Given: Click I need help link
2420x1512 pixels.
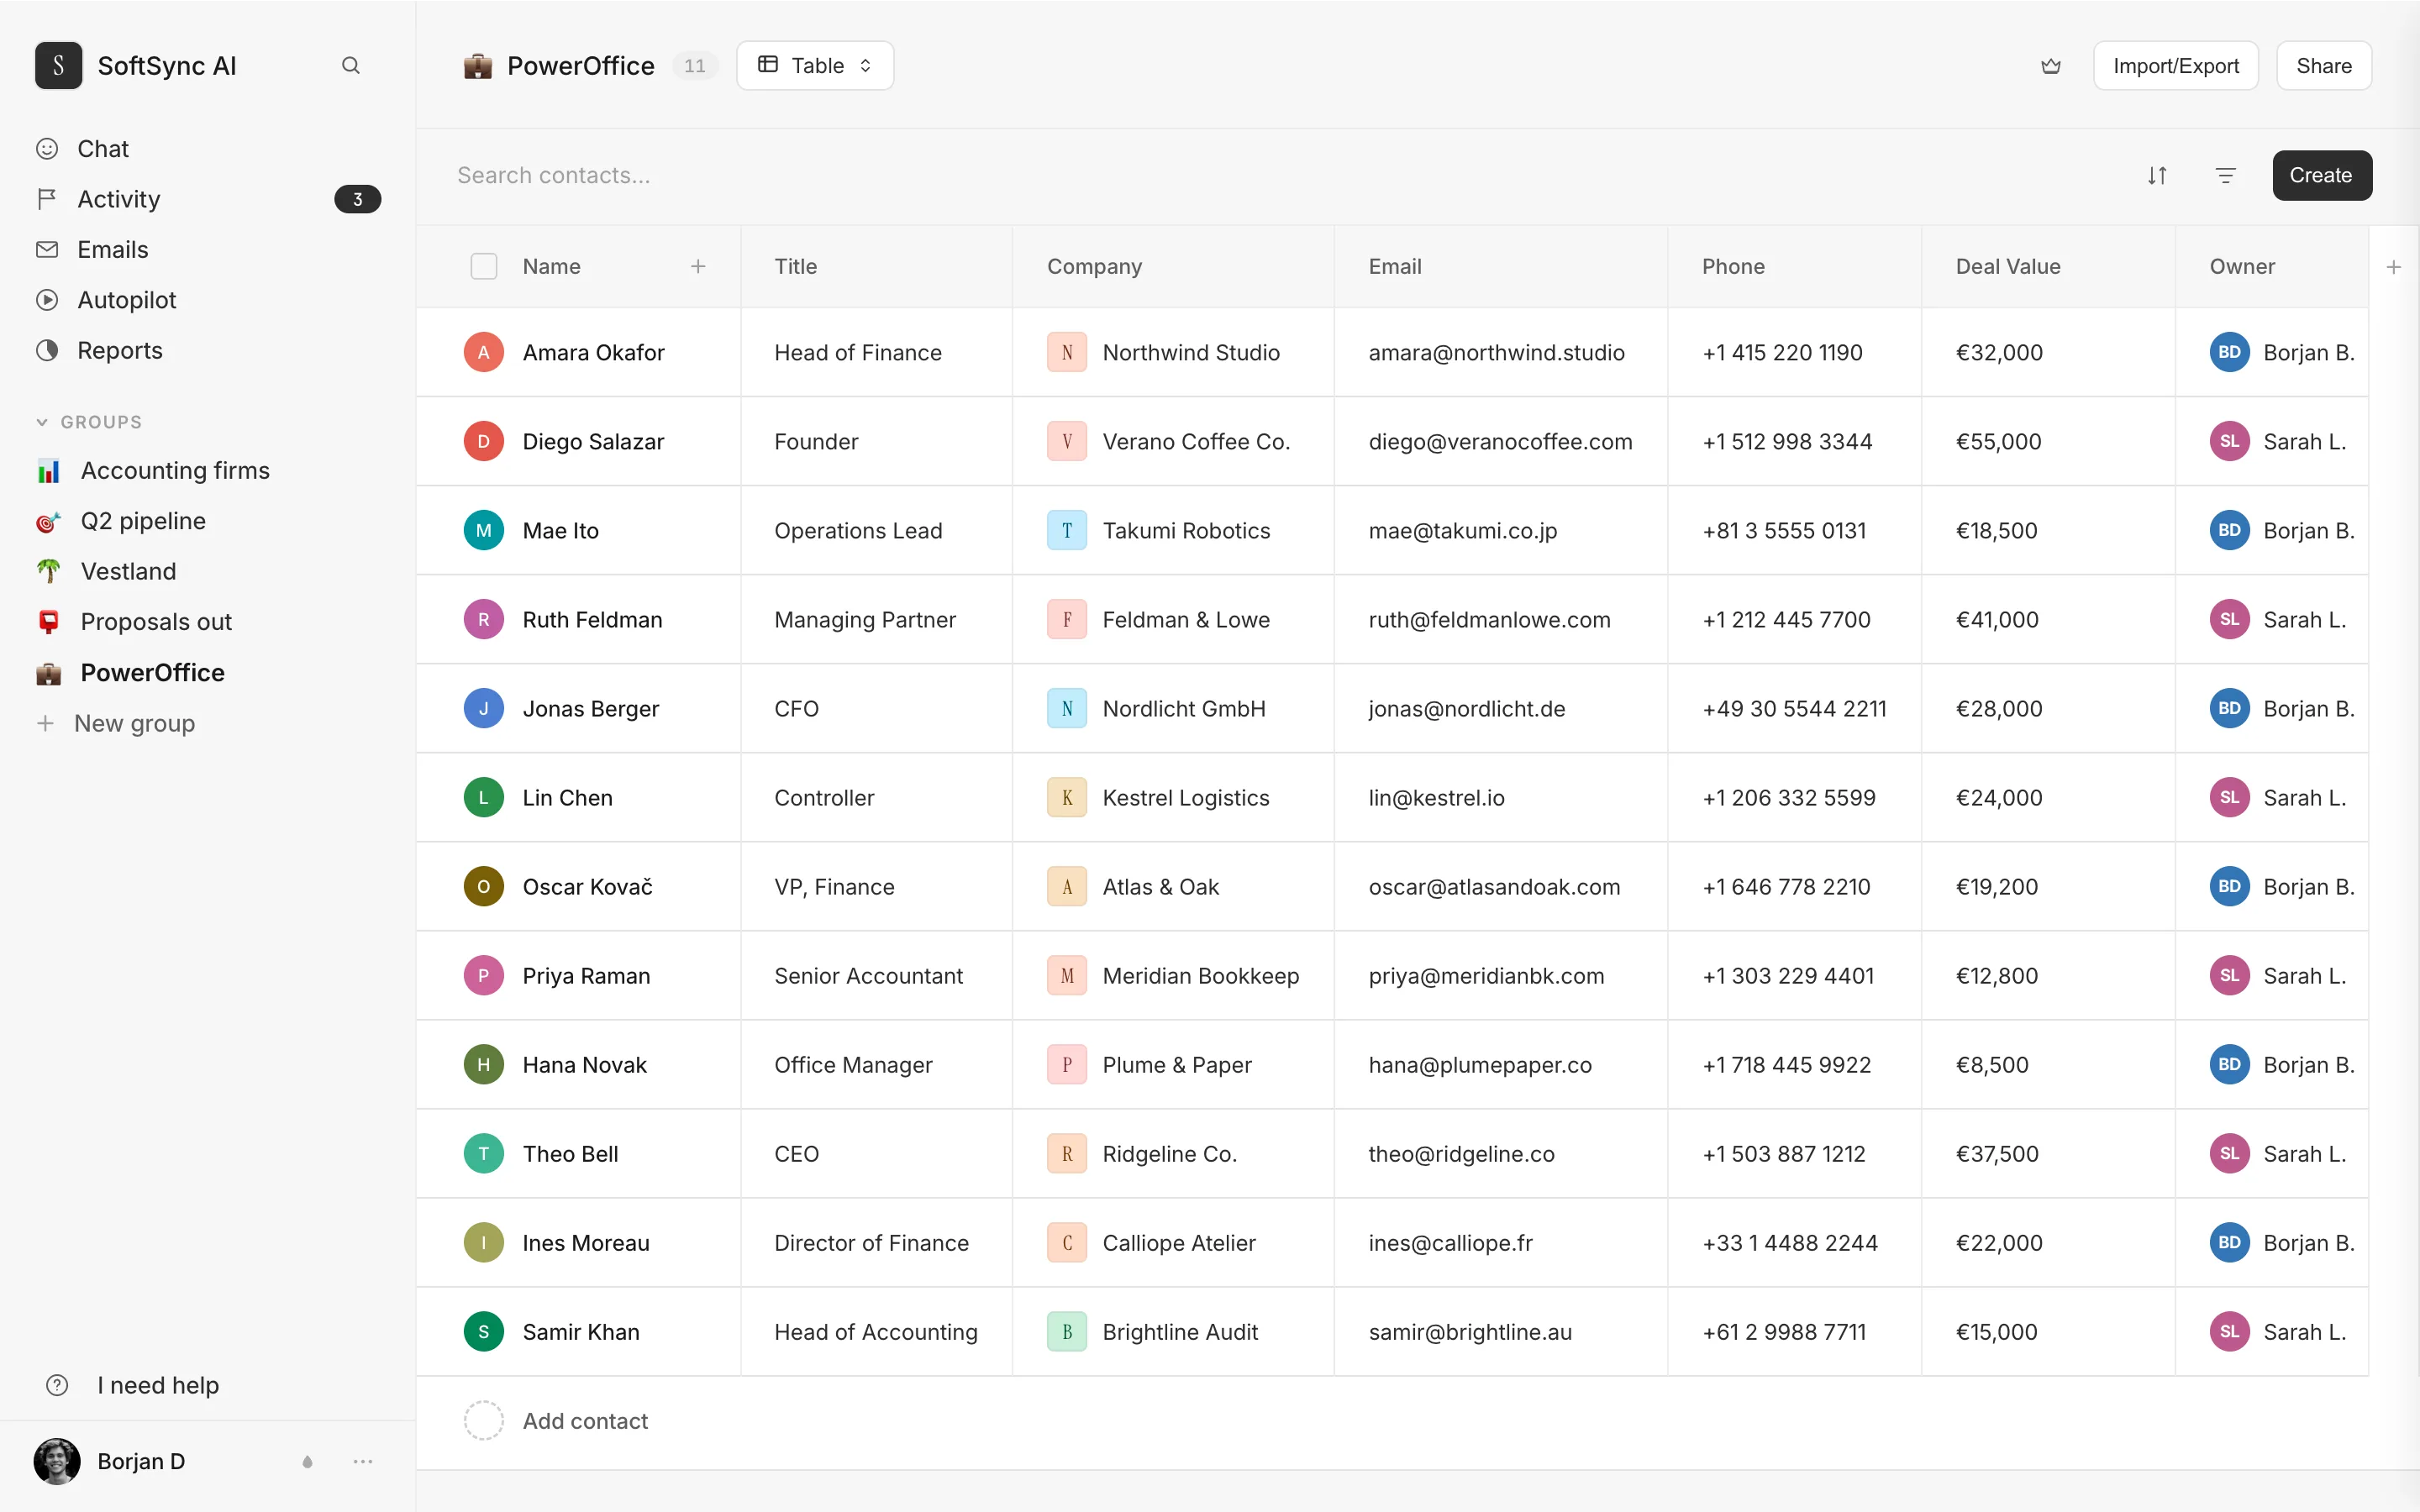Looking at the screenshot, I should coord(158,1385).
